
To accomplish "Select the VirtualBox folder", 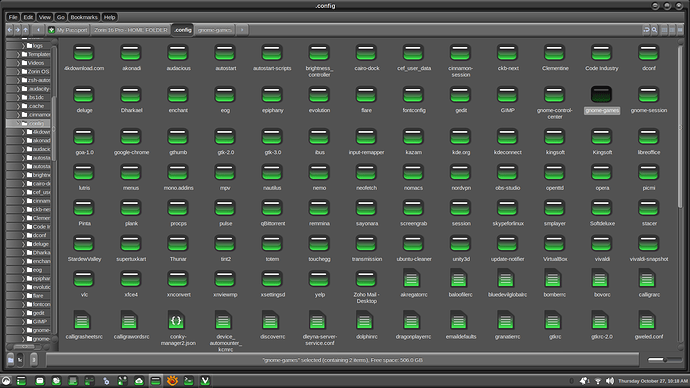I will coord(554,249).
